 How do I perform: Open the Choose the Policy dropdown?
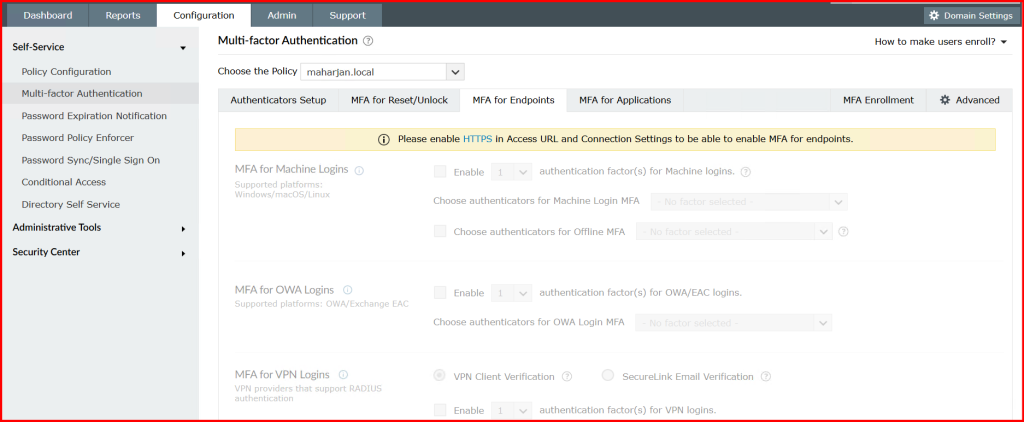455,72
